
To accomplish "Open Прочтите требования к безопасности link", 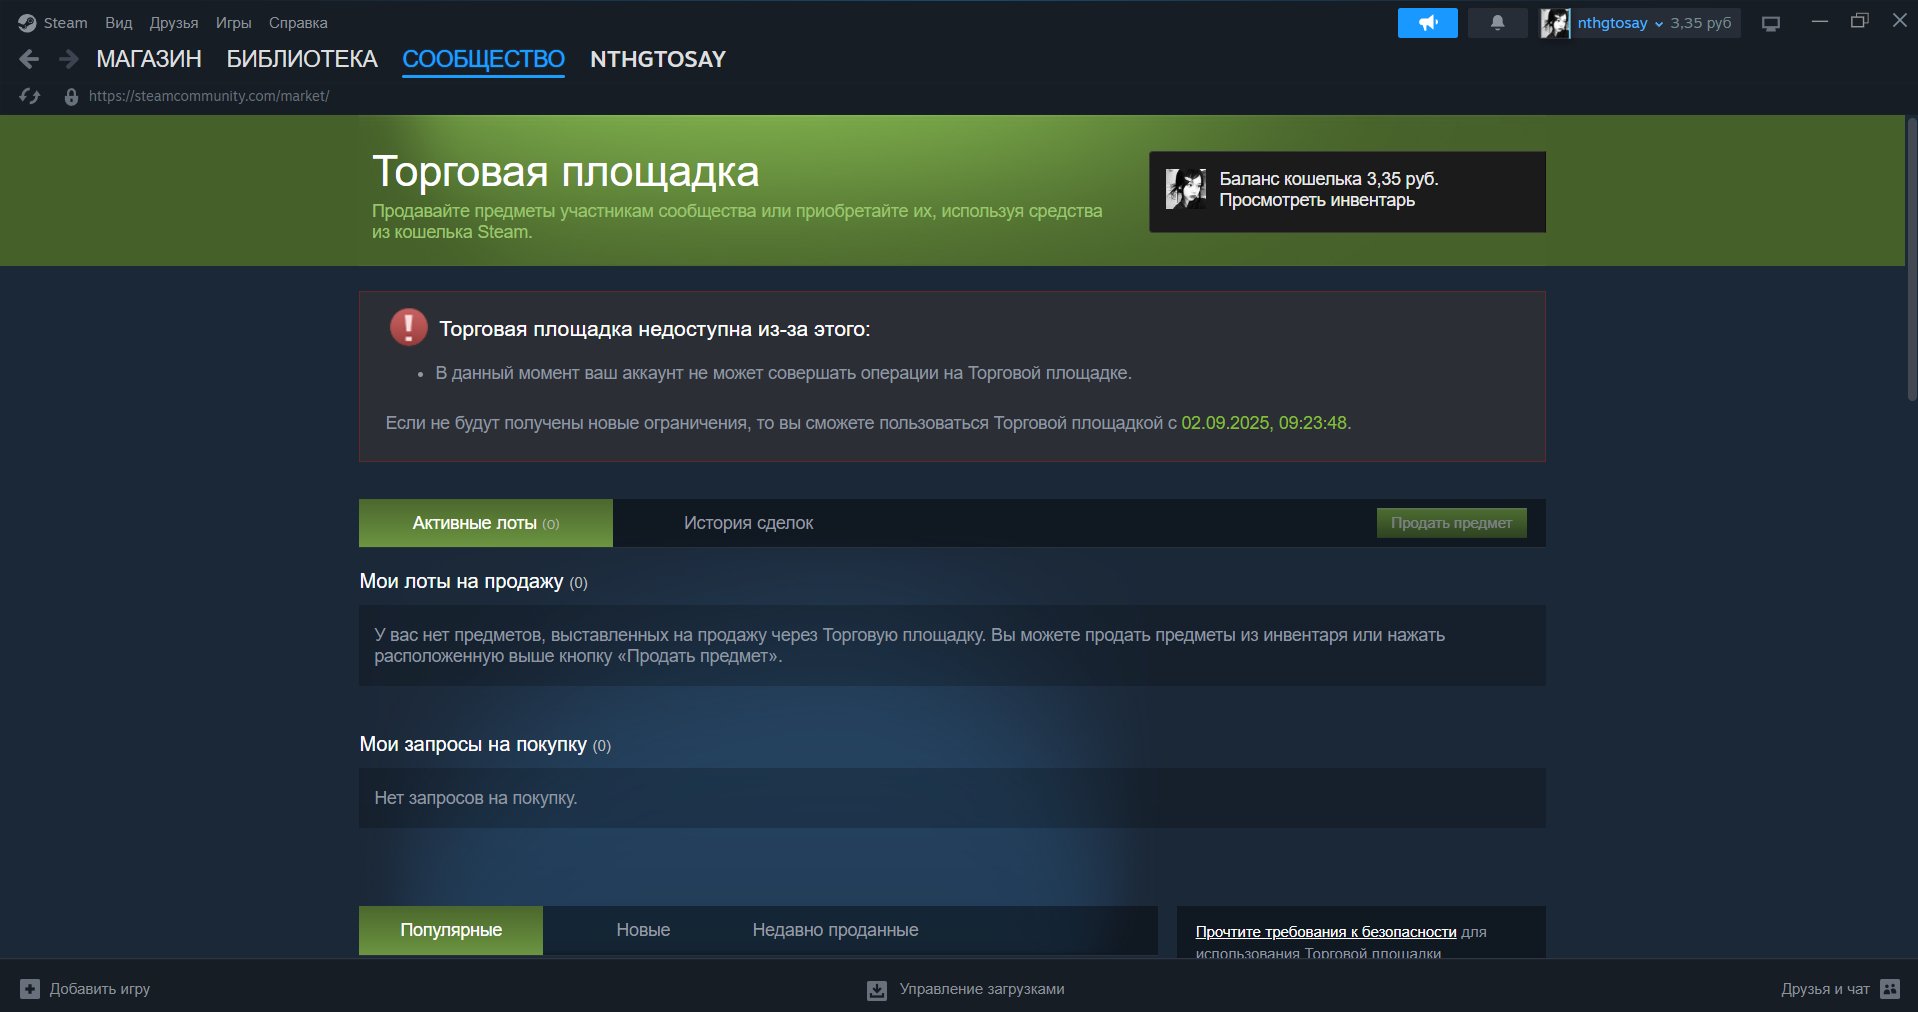I will (x=1326, y=932).
